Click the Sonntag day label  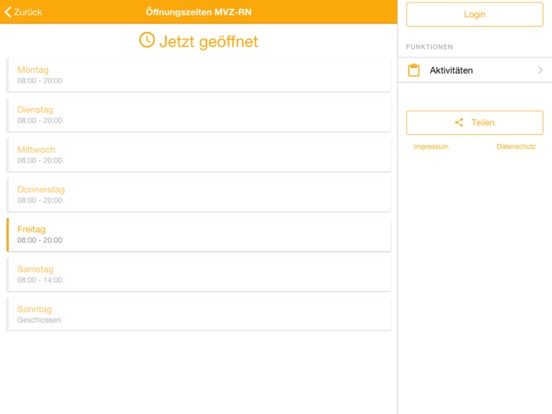coord(34,309)
